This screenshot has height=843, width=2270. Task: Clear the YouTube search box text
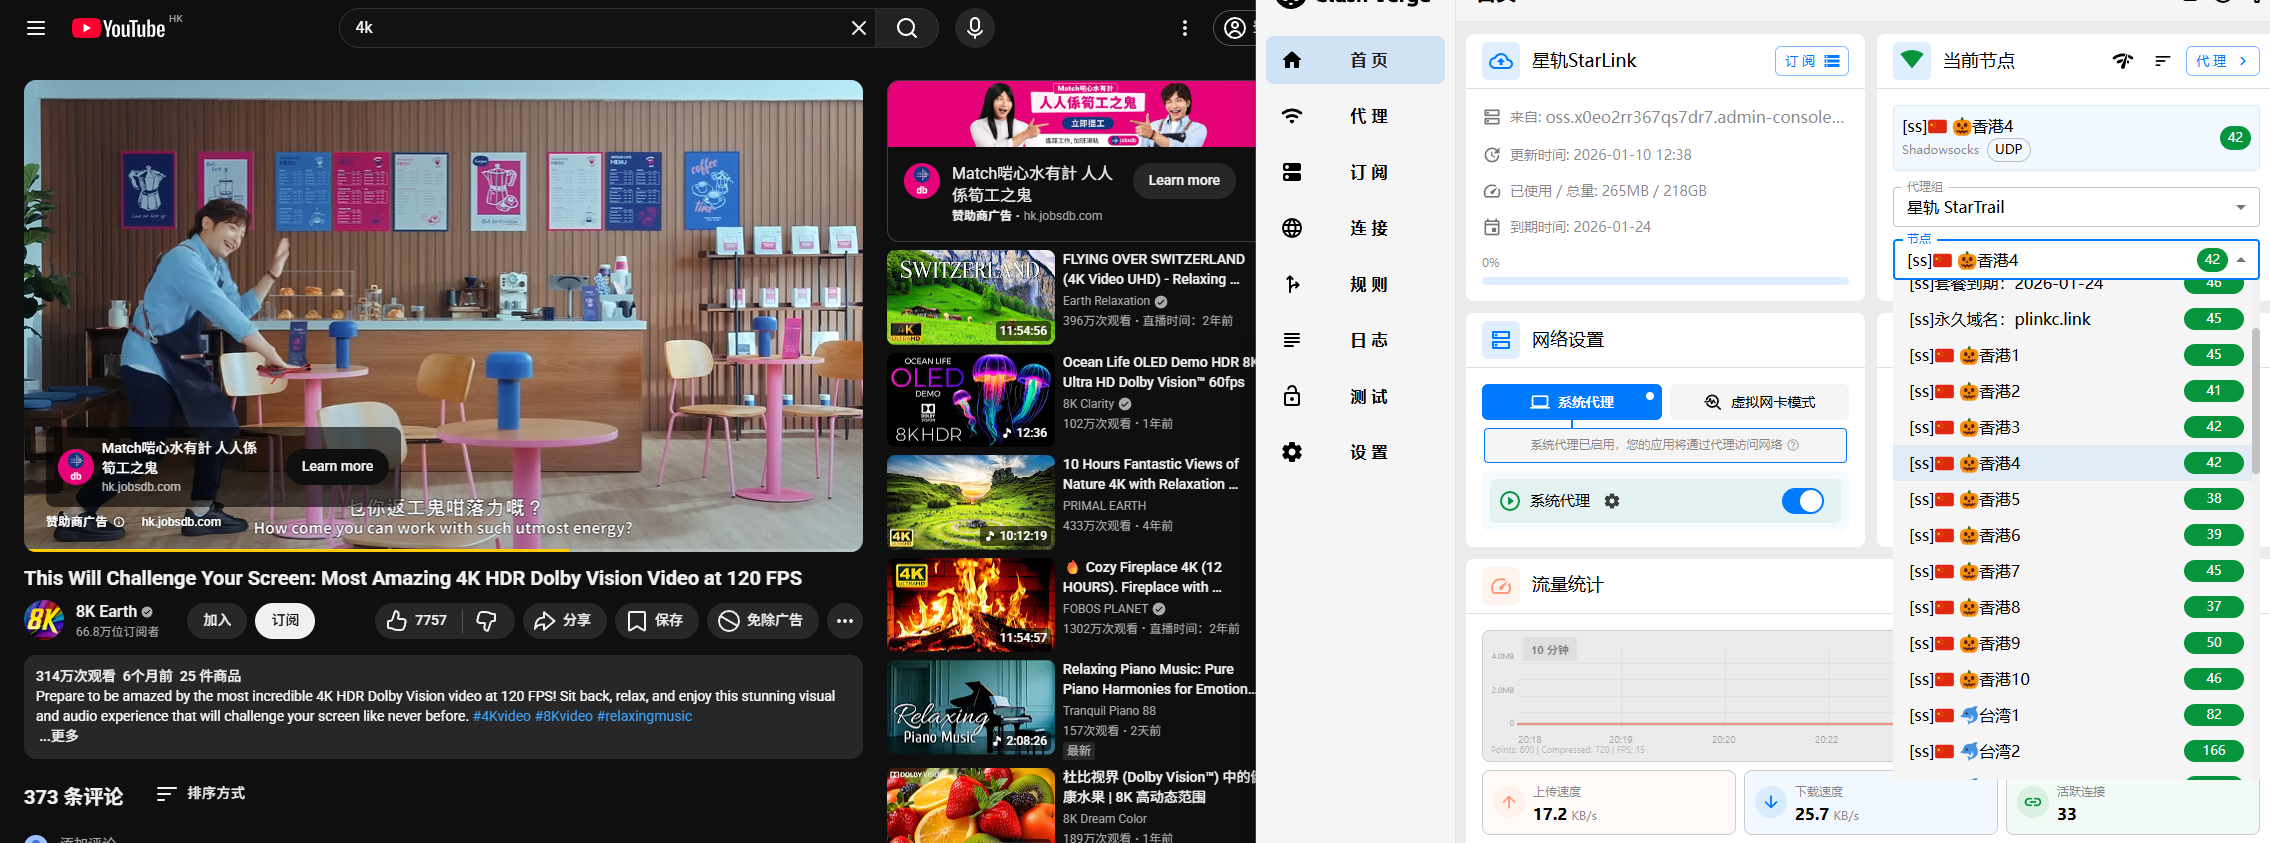click(858, 28)
